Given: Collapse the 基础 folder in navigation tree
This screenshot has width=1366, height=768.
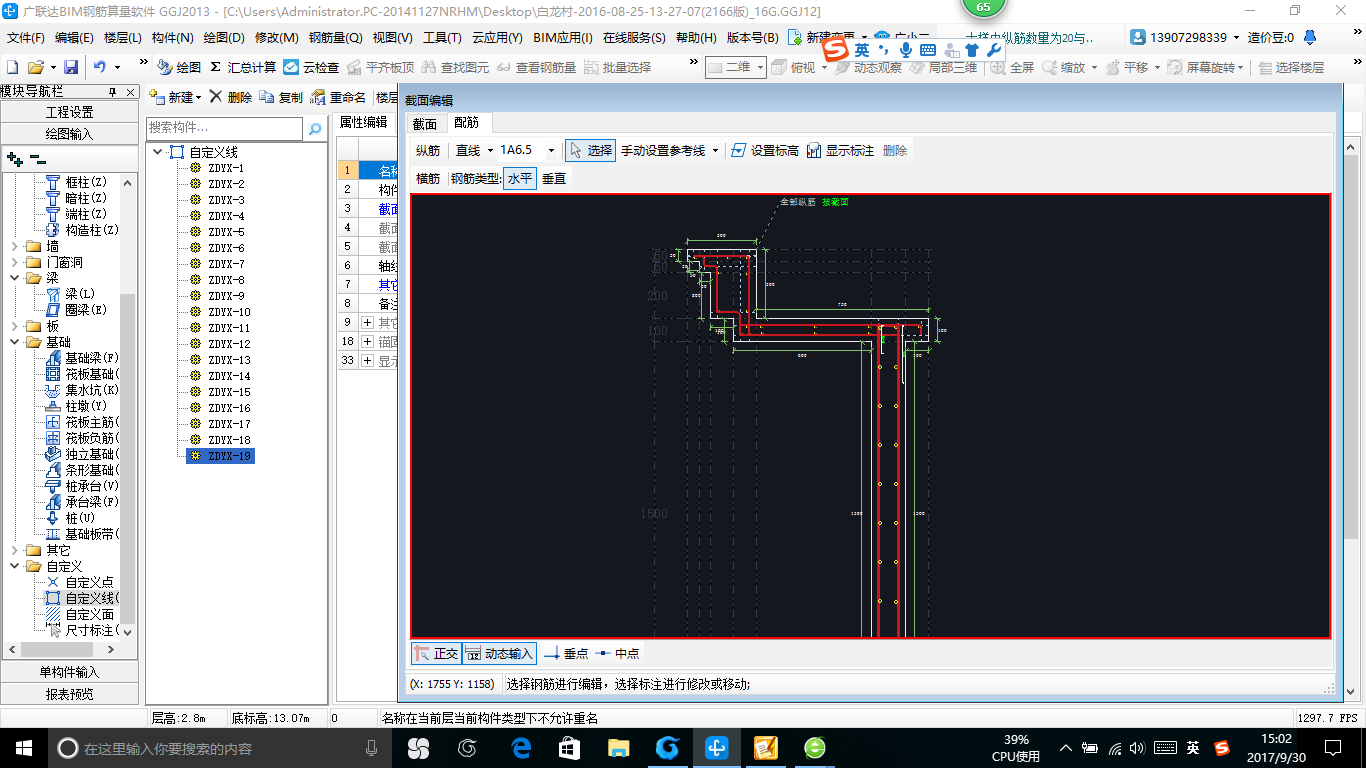Looking at the screenshot, I should [x=13, y=342].
